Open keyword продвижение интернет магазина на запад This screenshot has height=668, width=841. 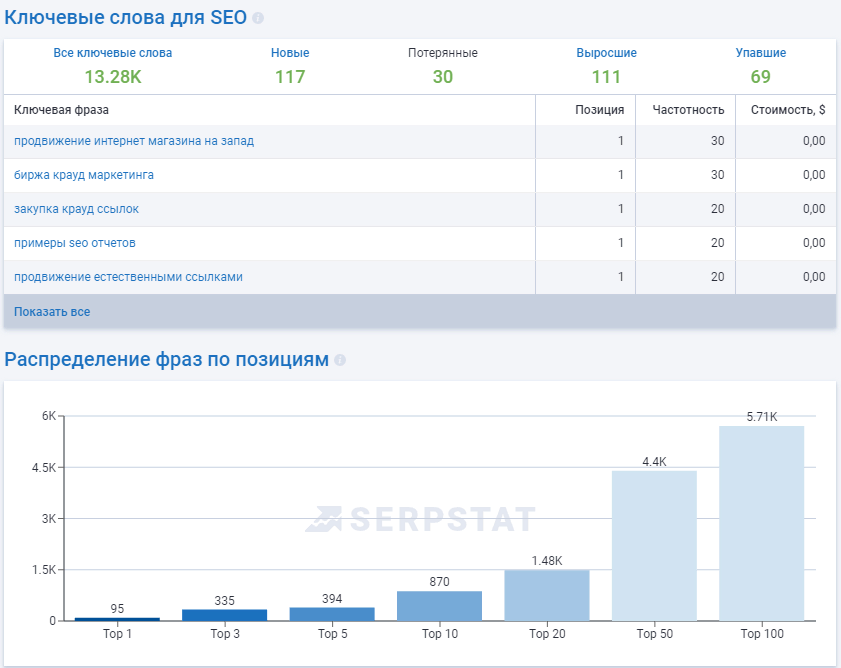point(134,141)
